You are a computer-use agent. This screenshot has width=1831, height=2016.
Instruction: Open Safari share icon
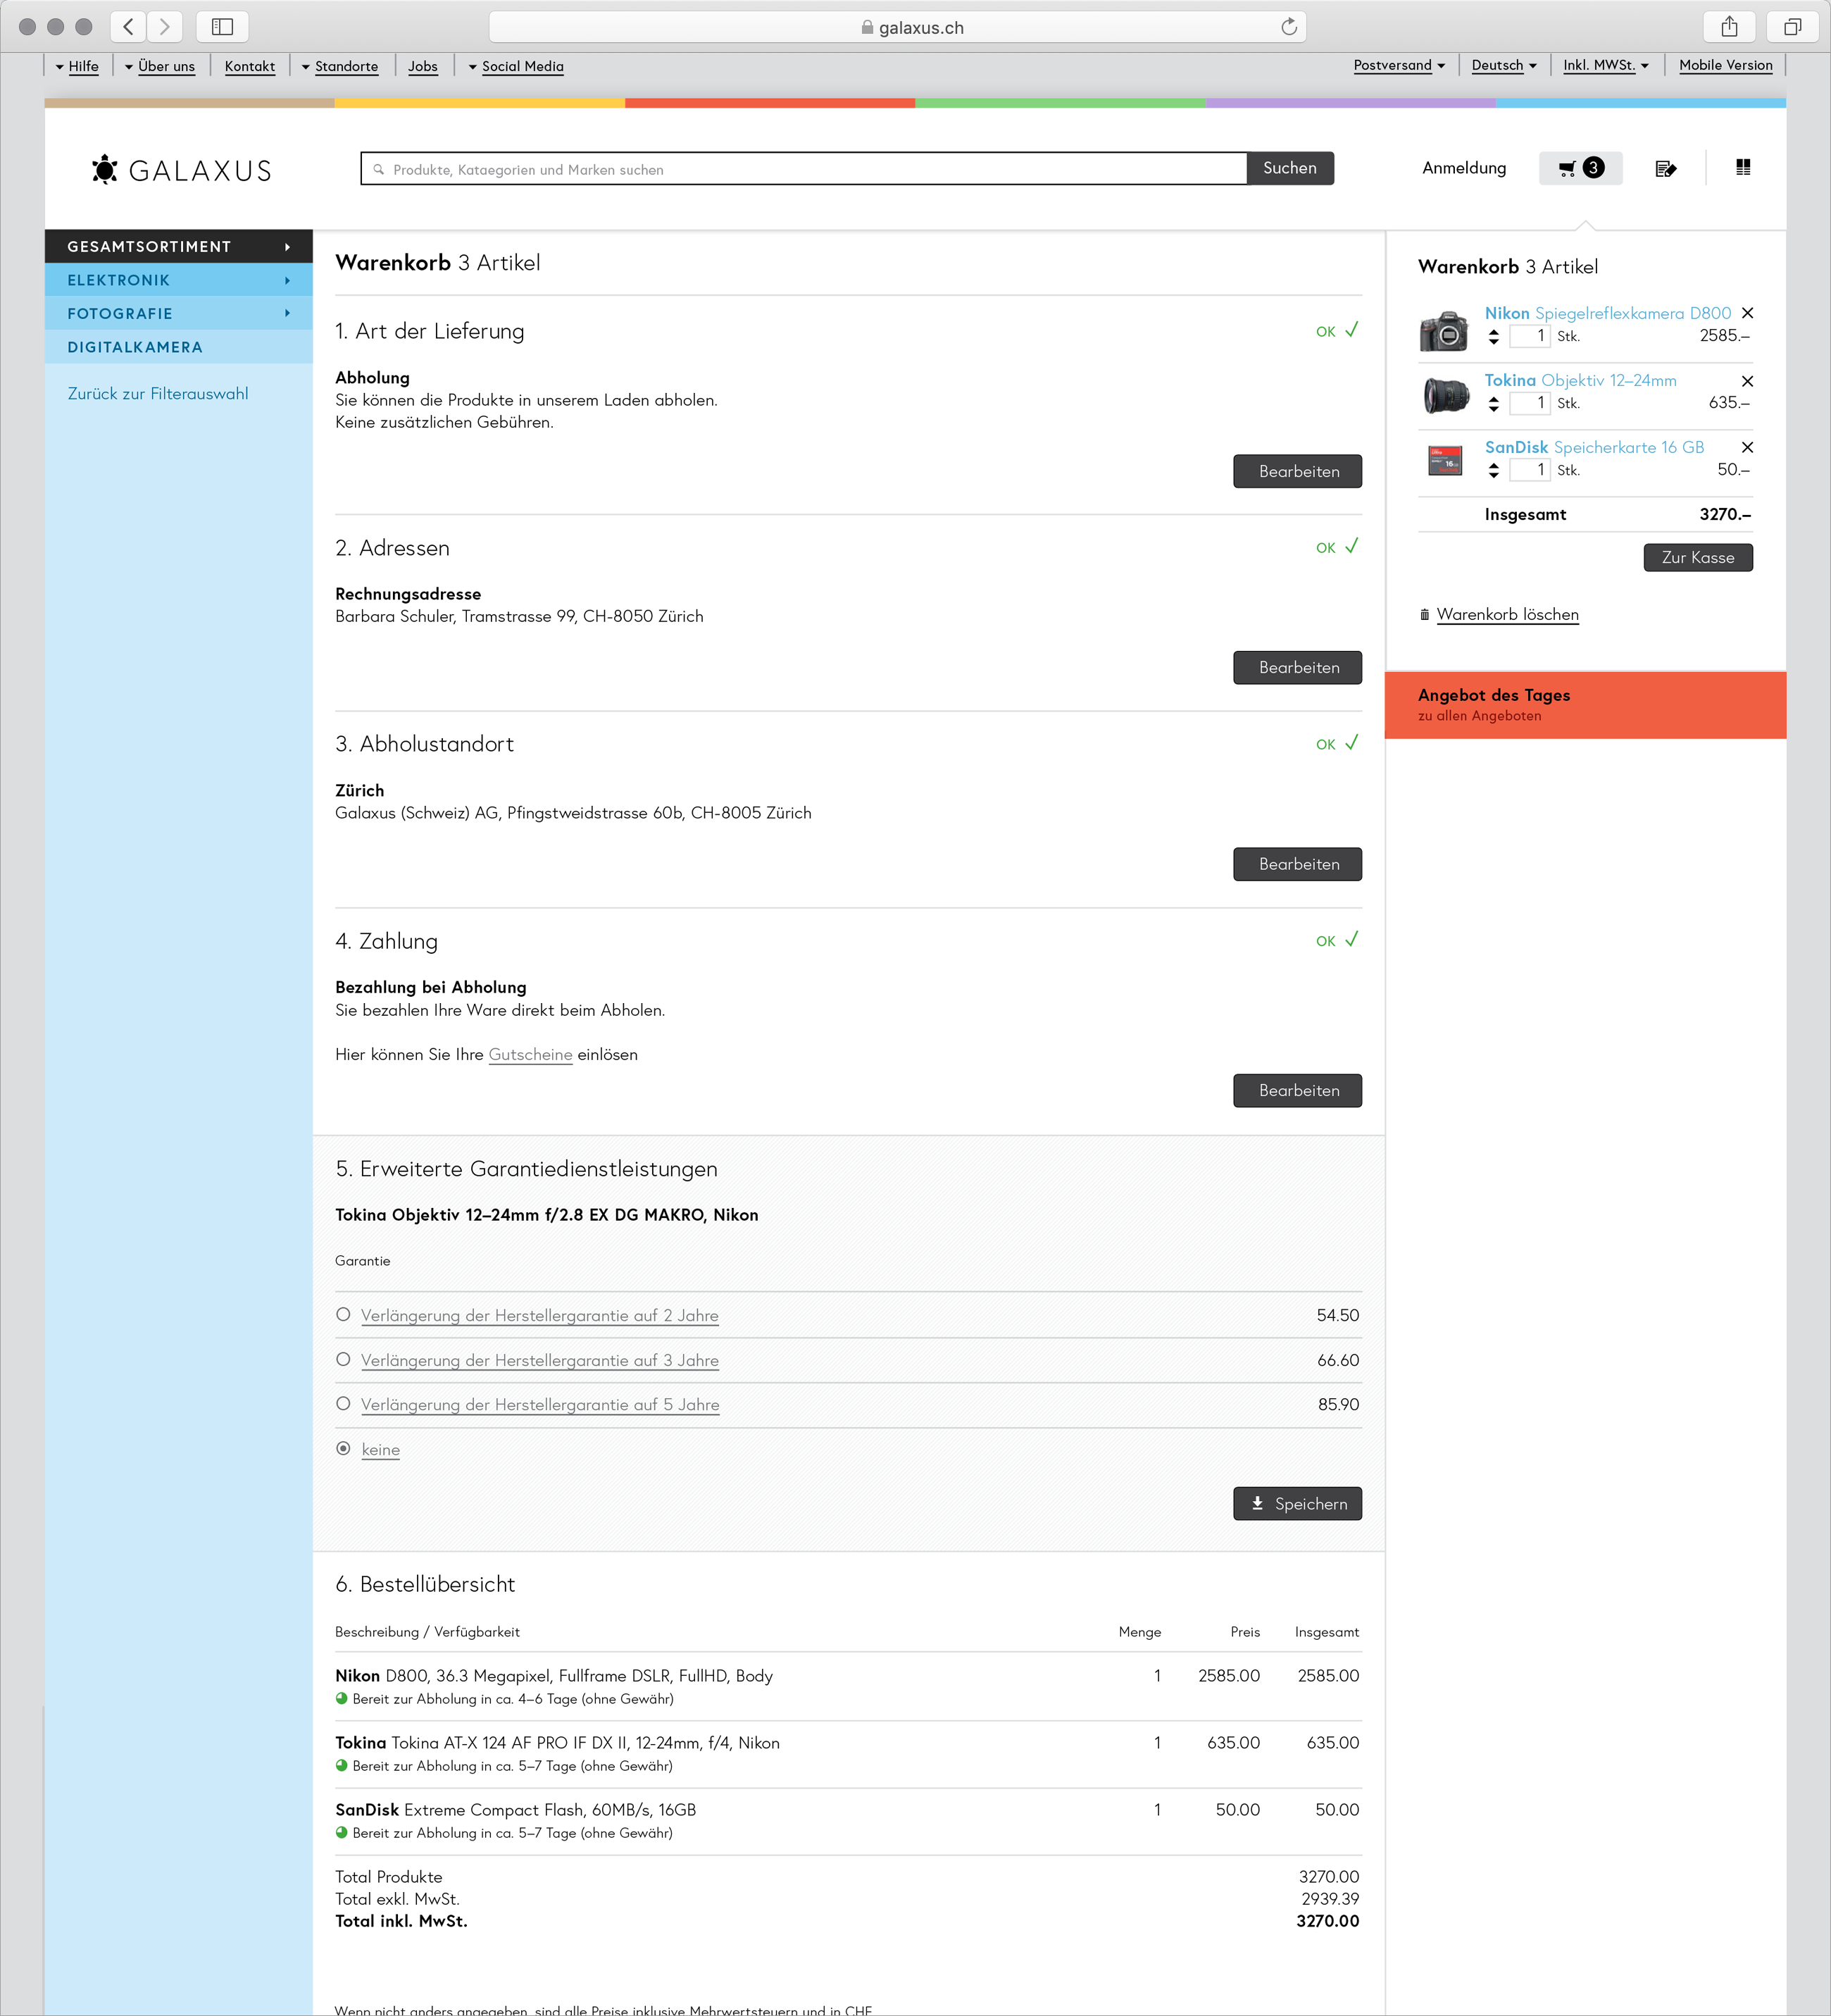point(1729,27)
